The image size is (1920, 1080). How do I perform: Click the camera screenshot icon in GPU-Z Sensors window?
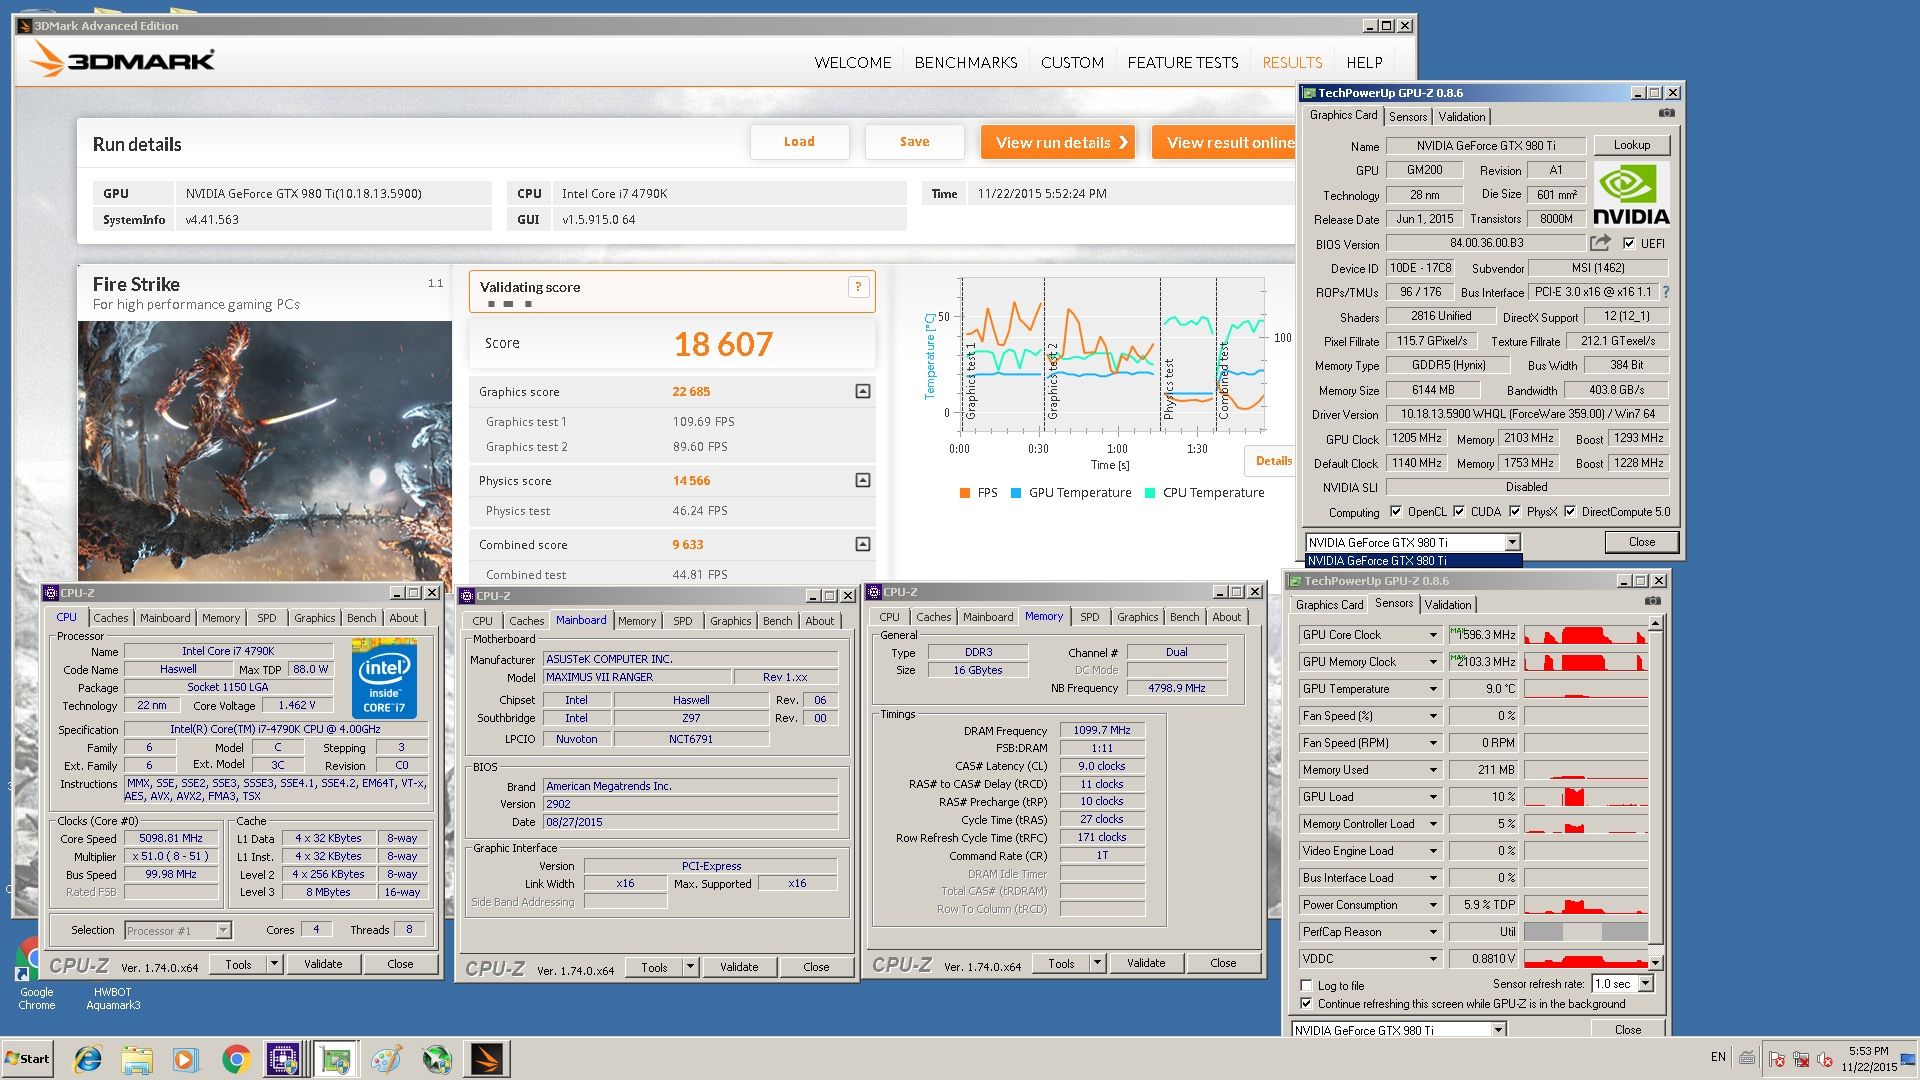click(1652, 601)
